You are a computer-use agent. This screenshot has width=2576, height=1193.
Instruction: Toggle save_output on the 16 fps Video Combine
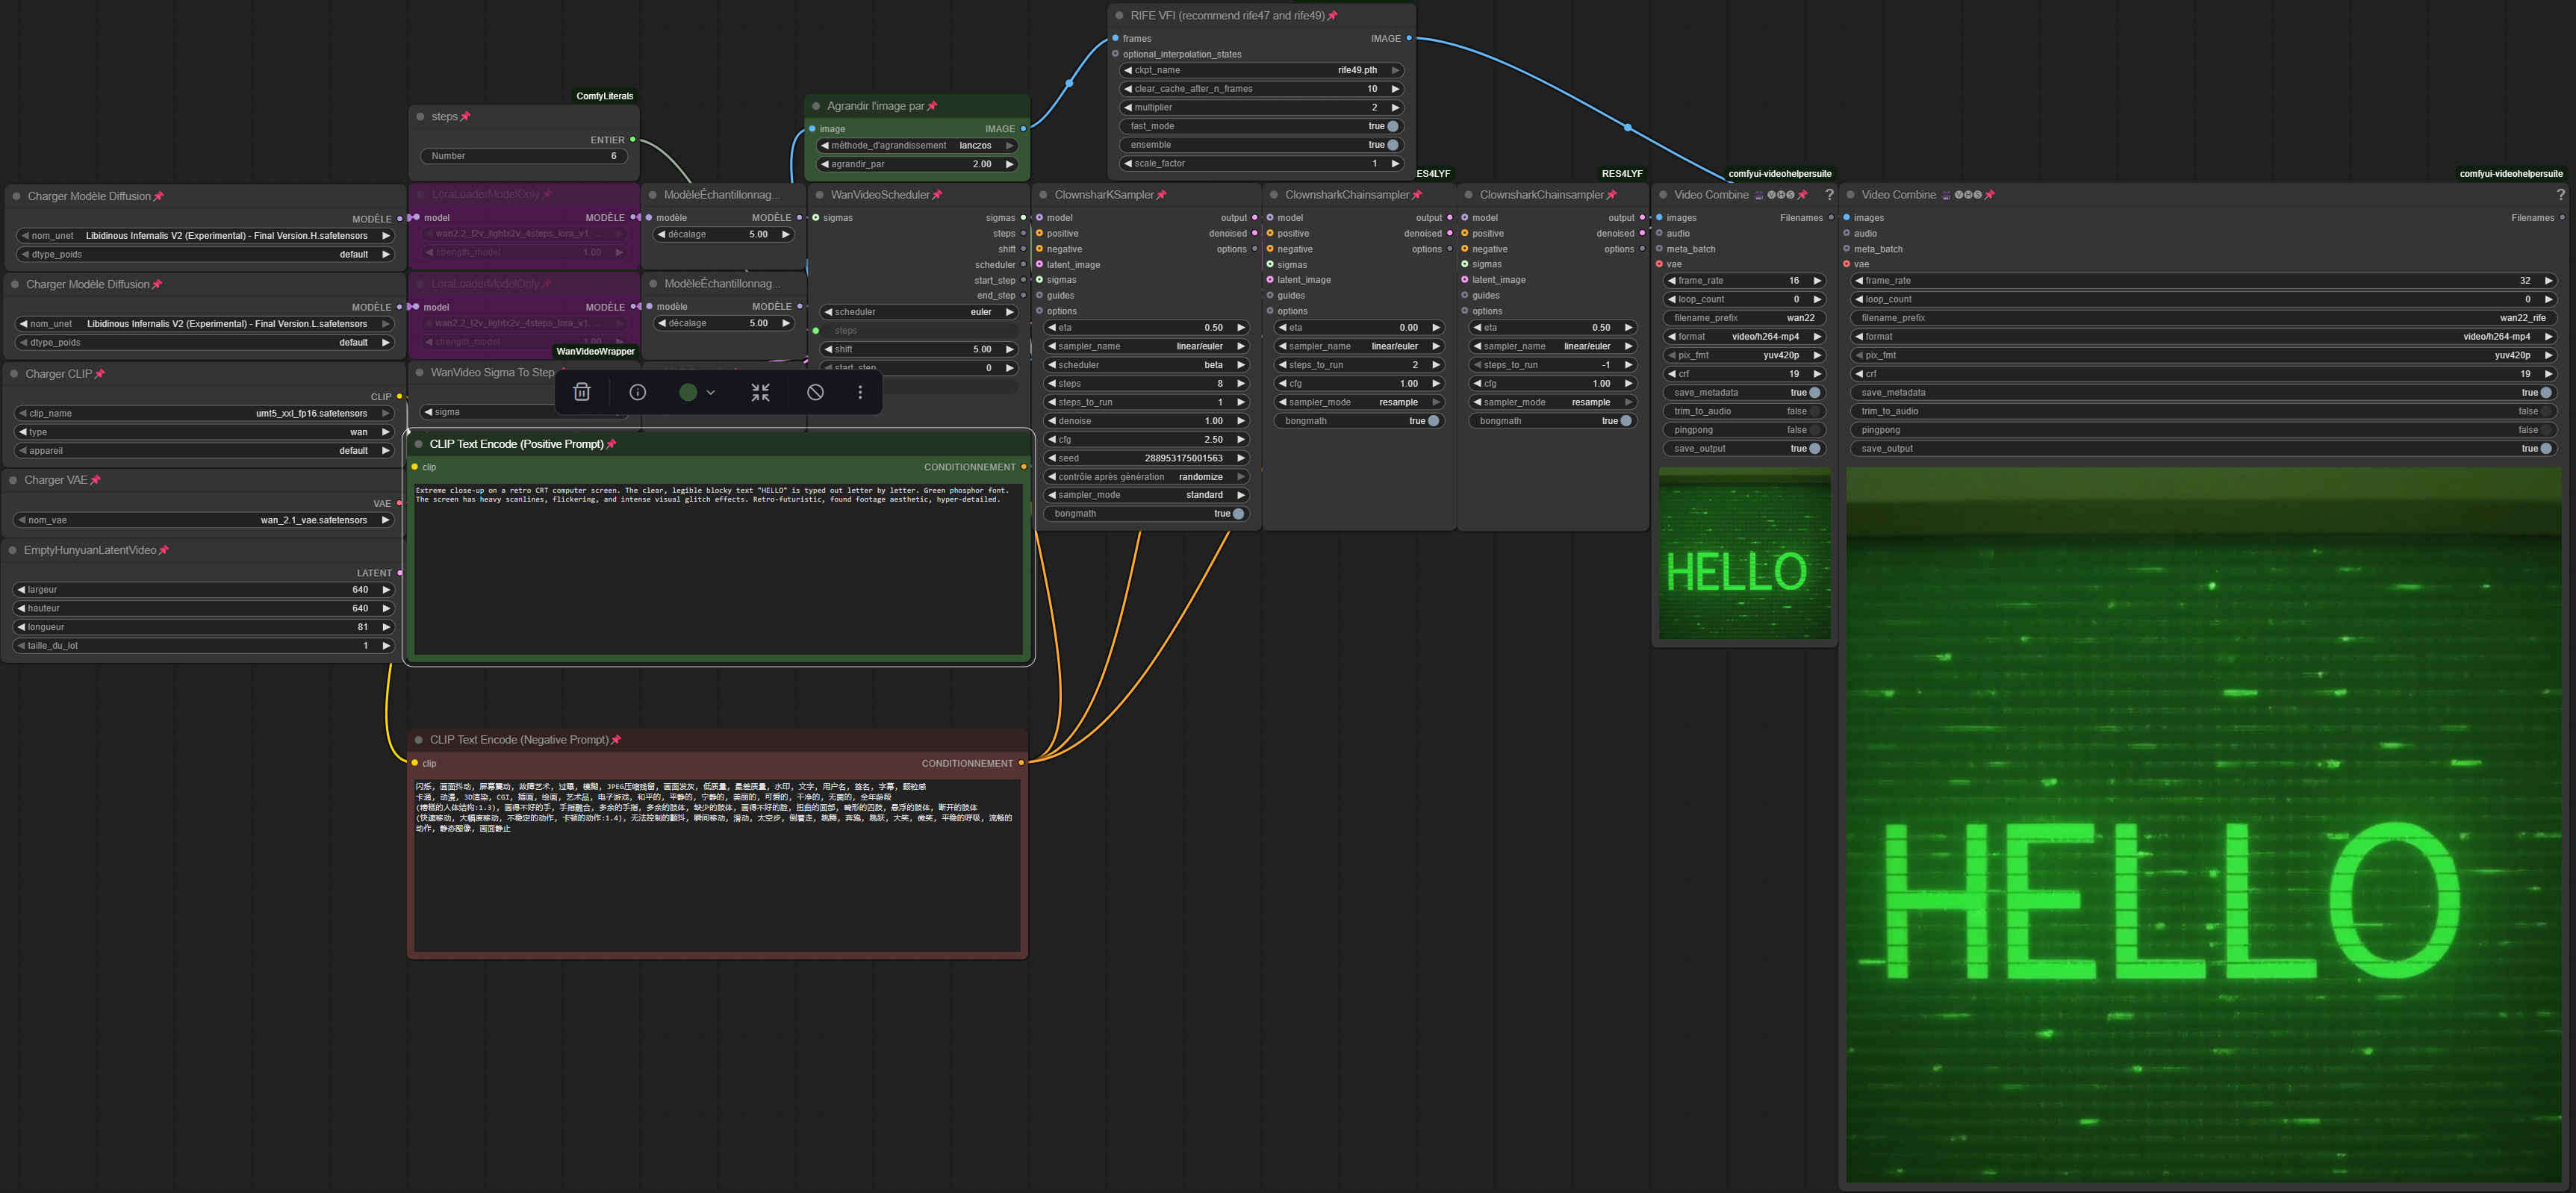click(1744, 449)
